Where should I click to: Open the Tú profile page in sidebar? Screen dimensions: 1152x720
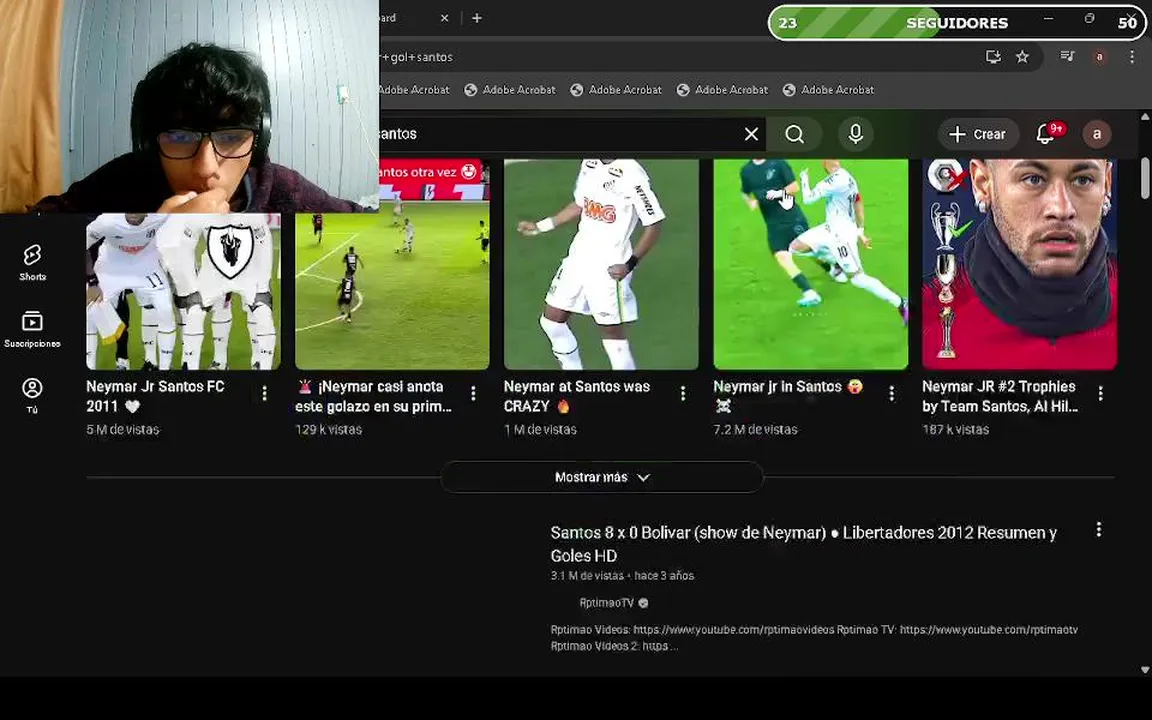point(32,395)
